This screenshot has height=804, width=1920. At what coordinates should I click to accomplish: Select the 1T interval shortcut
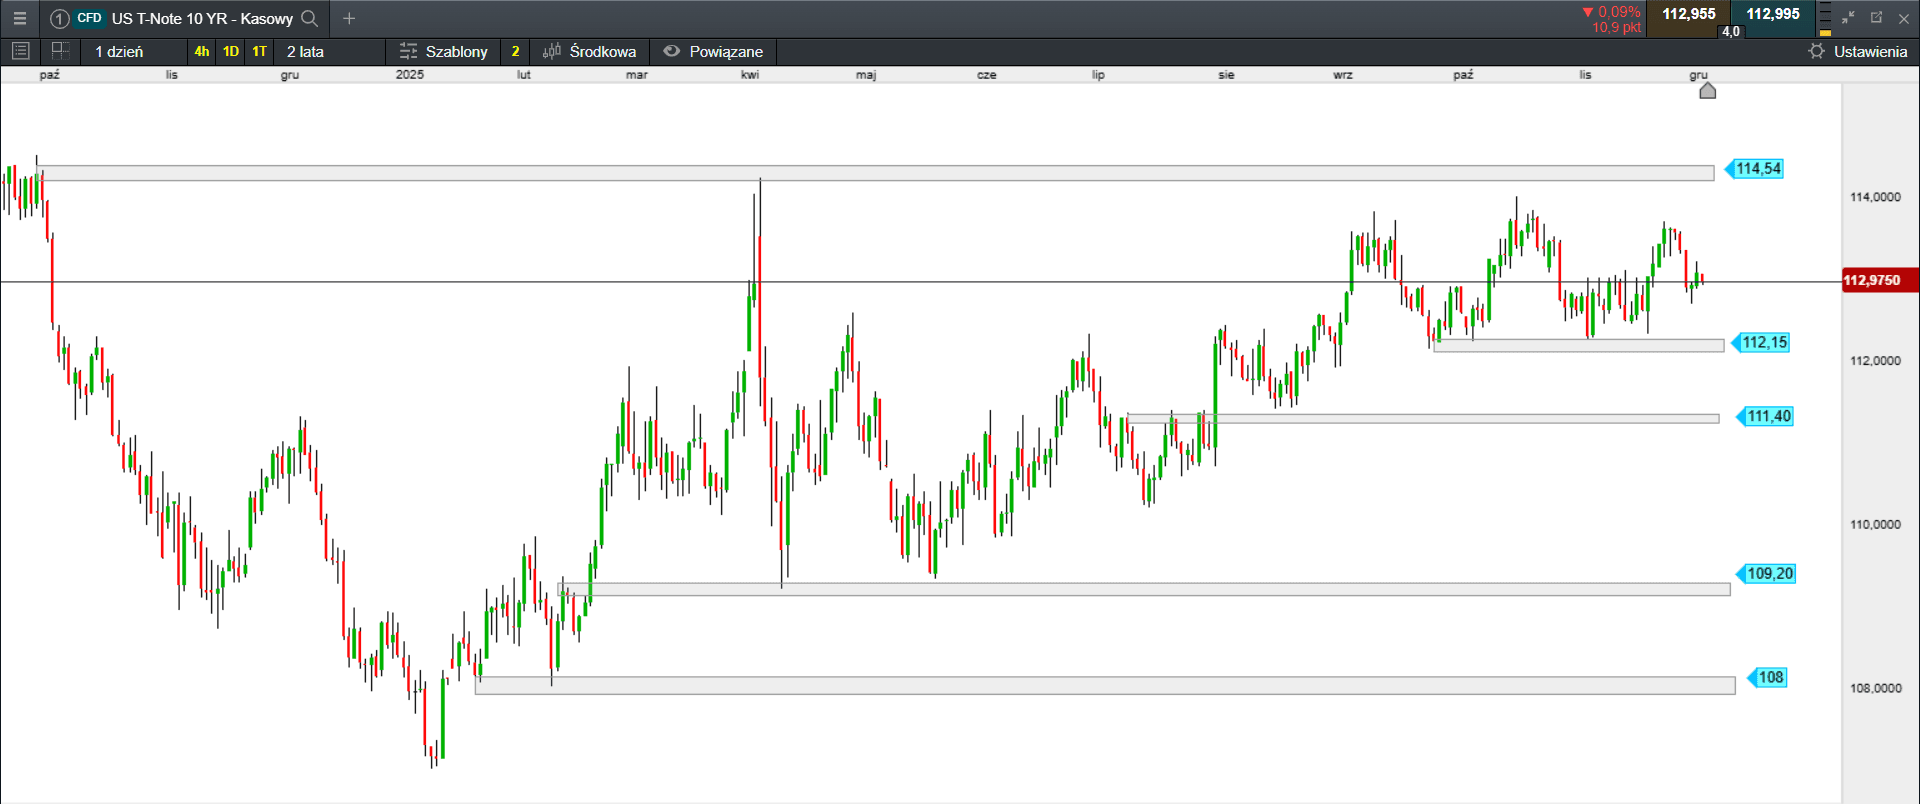(260, 51)
